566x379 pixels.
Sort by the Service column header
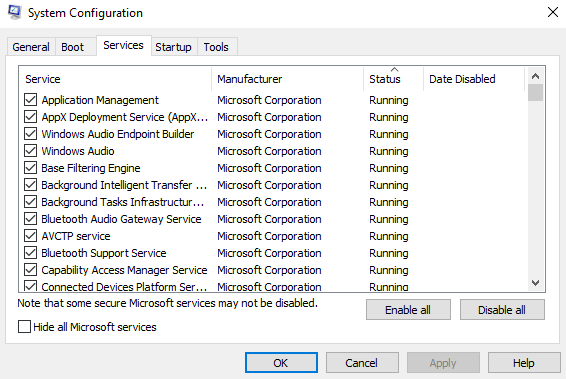115,79
